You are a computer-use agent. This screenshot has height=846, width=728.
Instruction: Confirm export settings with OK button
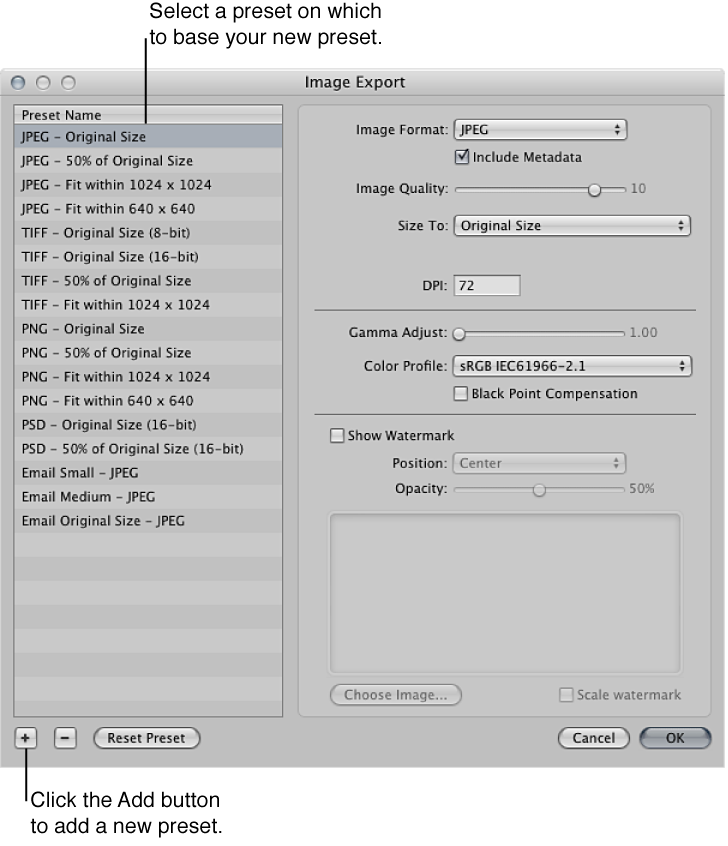(x=675, y=738)
